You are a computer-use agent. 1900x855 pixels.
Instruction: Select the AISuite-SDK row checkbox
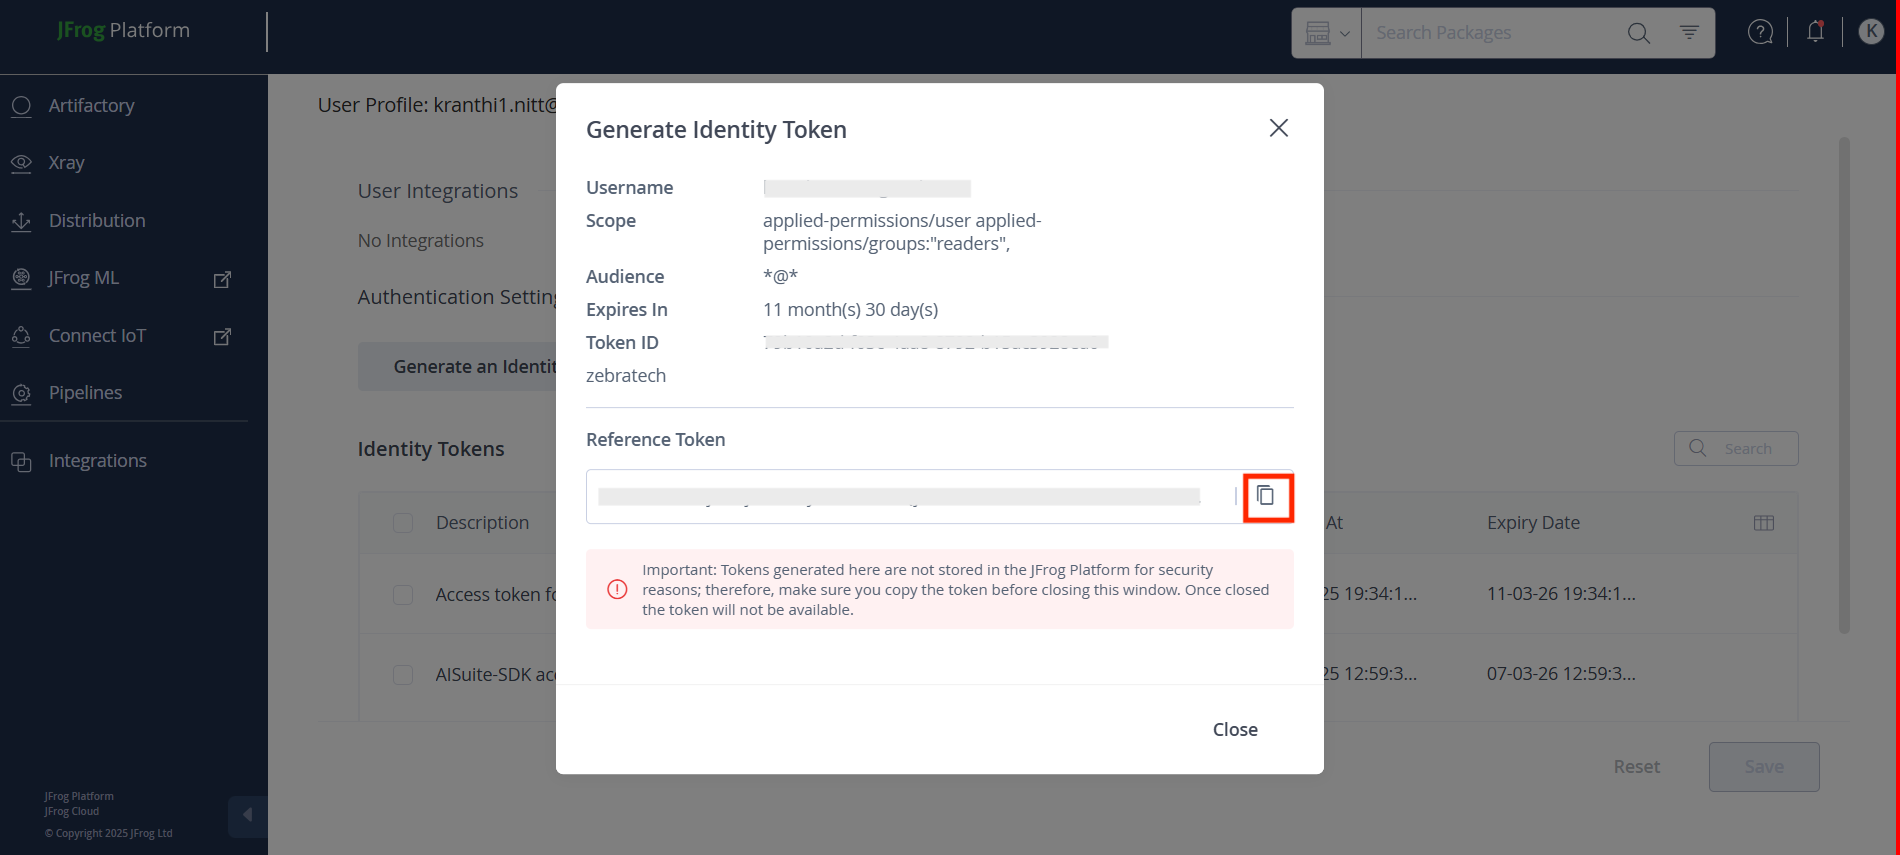click(x=403, y=675)
